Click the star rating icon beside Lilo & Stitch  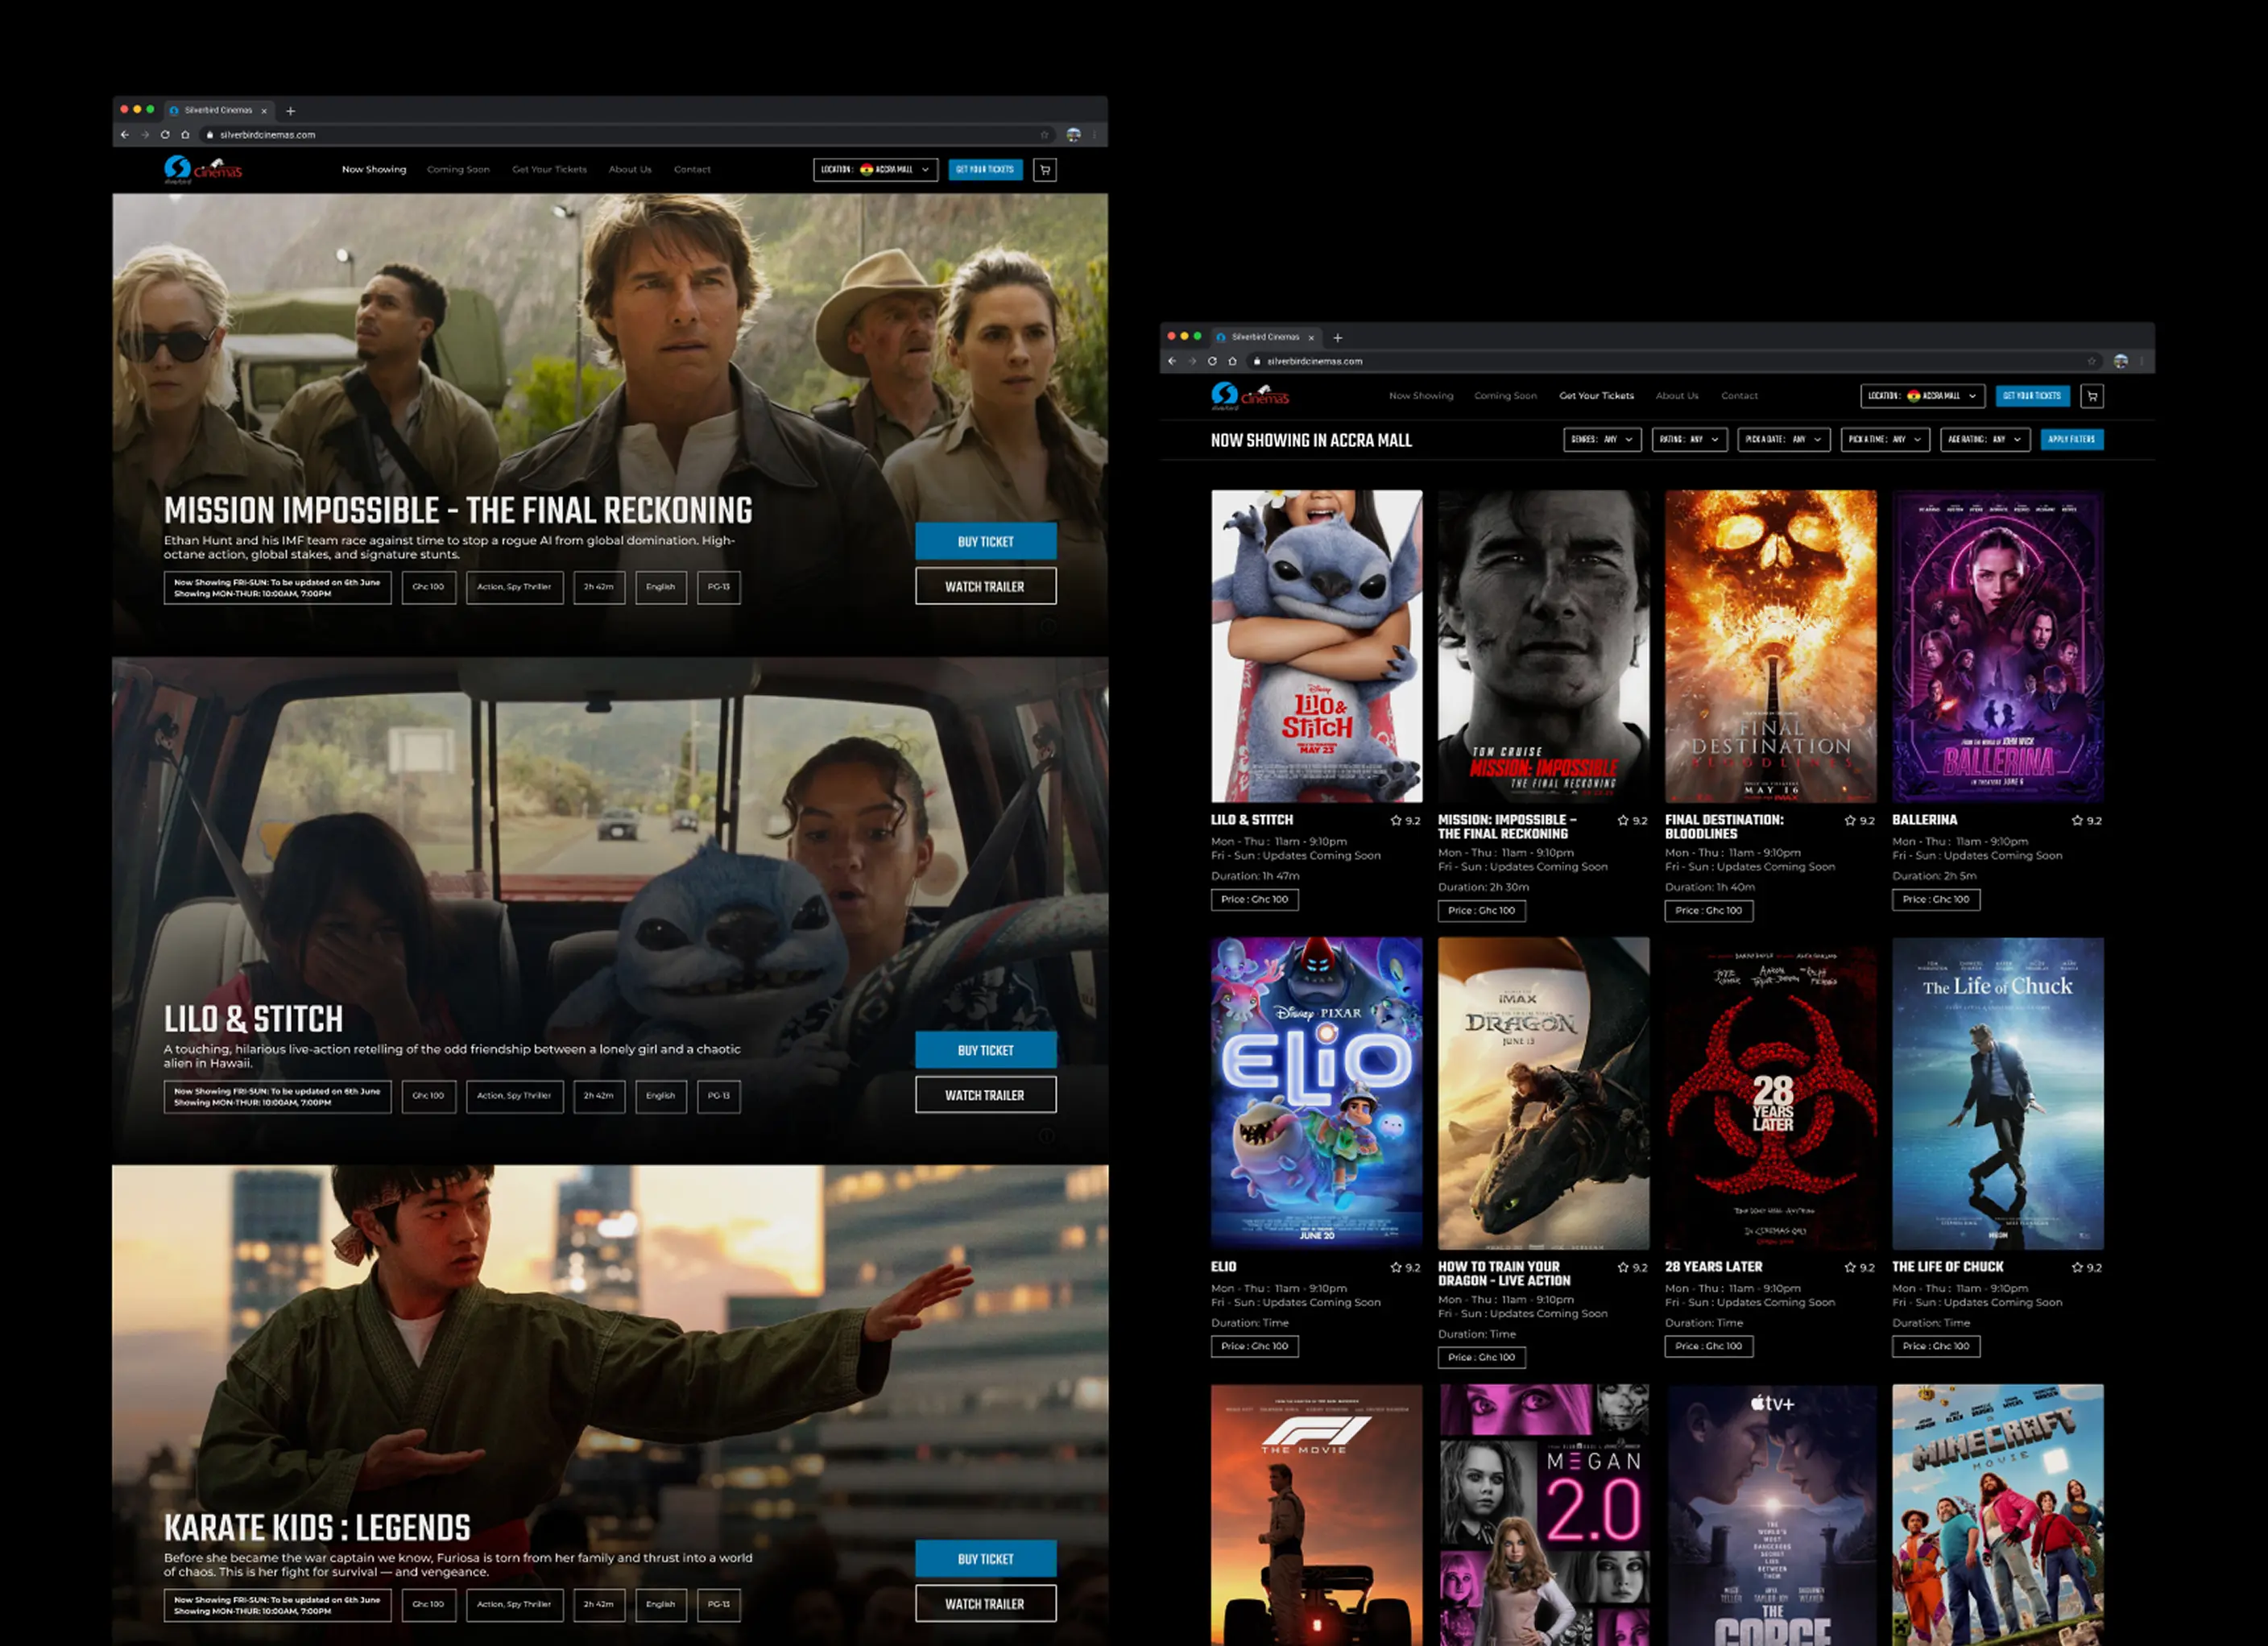[x=1396, y=821]
